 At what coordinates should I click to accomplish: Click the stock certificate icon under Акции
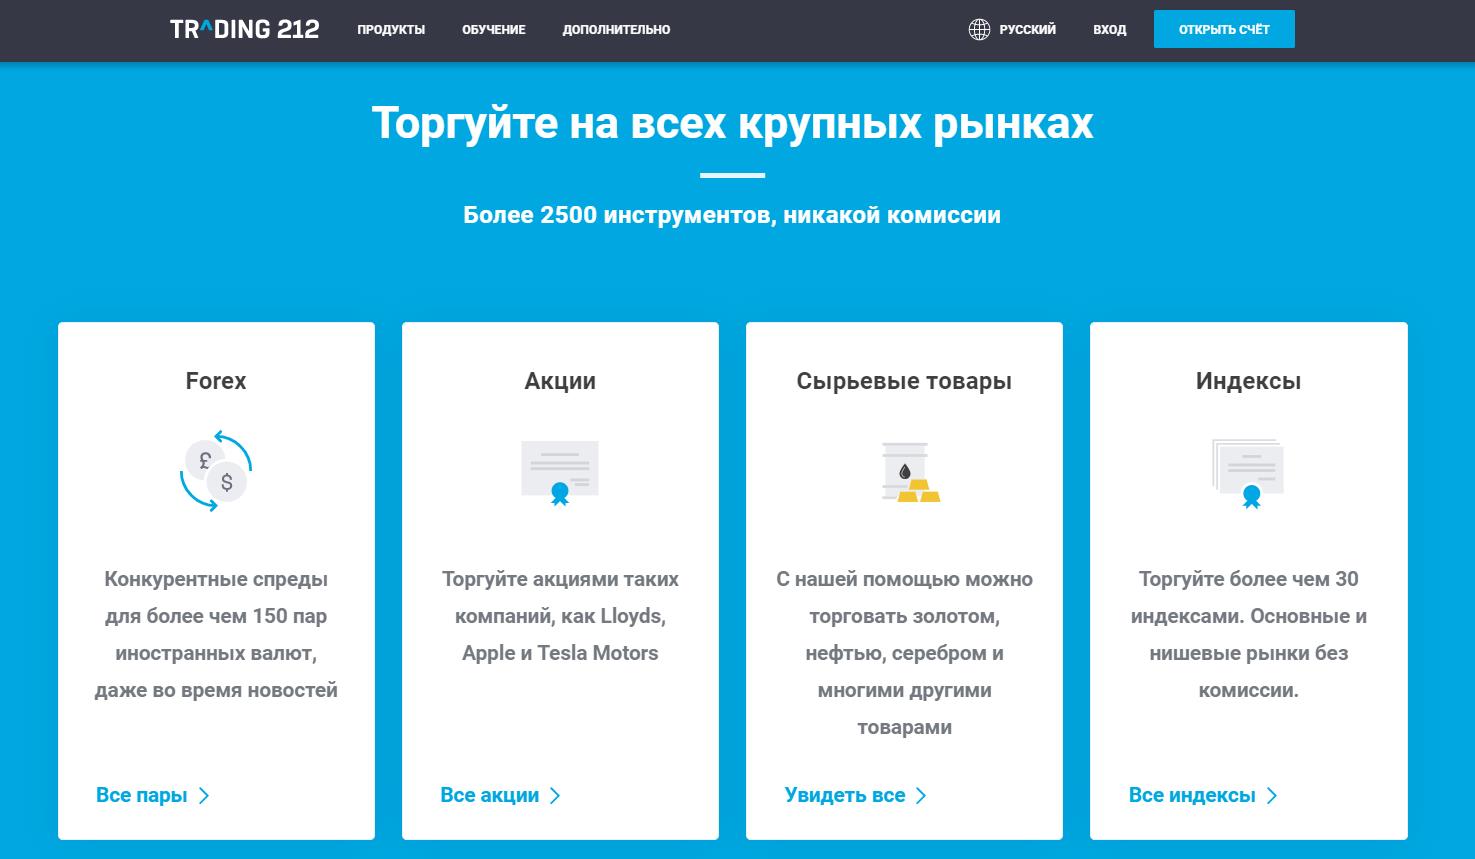[x=559, y=471]
